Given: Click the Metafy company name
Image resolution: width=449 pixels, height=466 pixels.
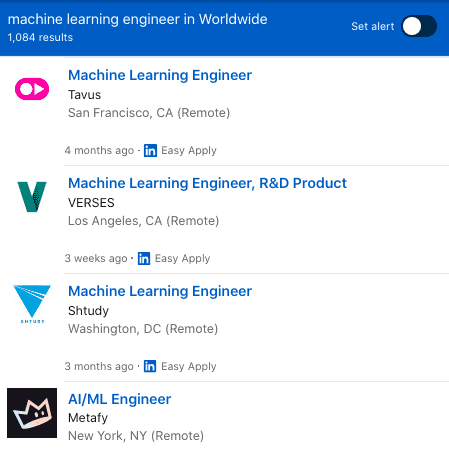Looking at the screenshot, I should pos(88,418).
